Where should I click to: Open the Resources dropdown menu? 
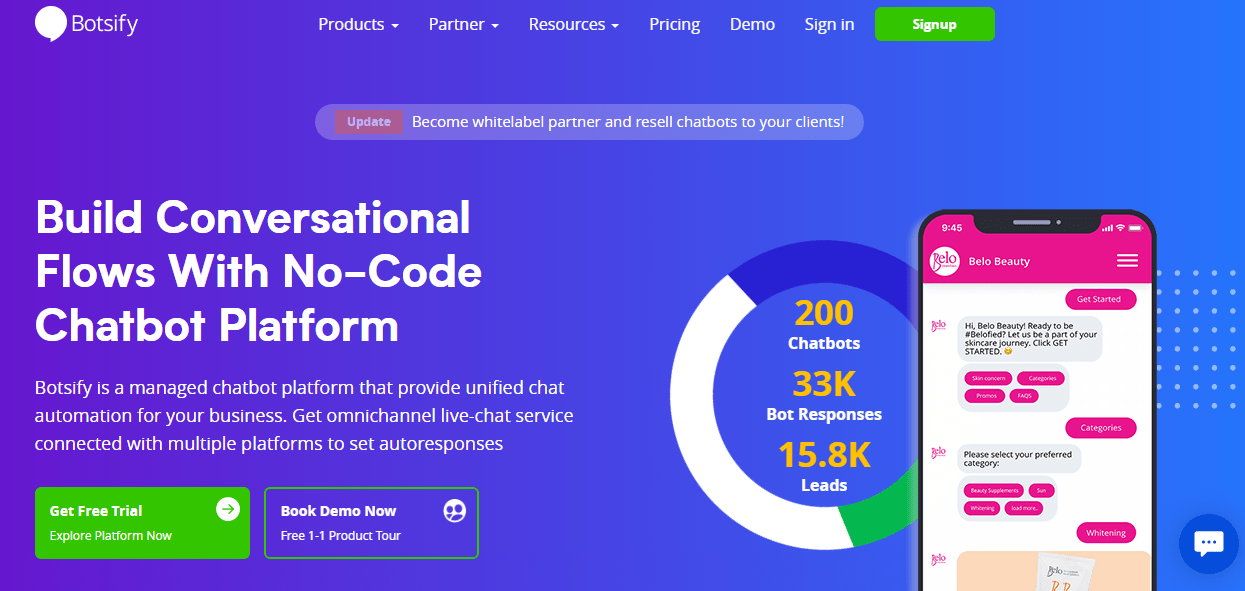click(573, 24)
